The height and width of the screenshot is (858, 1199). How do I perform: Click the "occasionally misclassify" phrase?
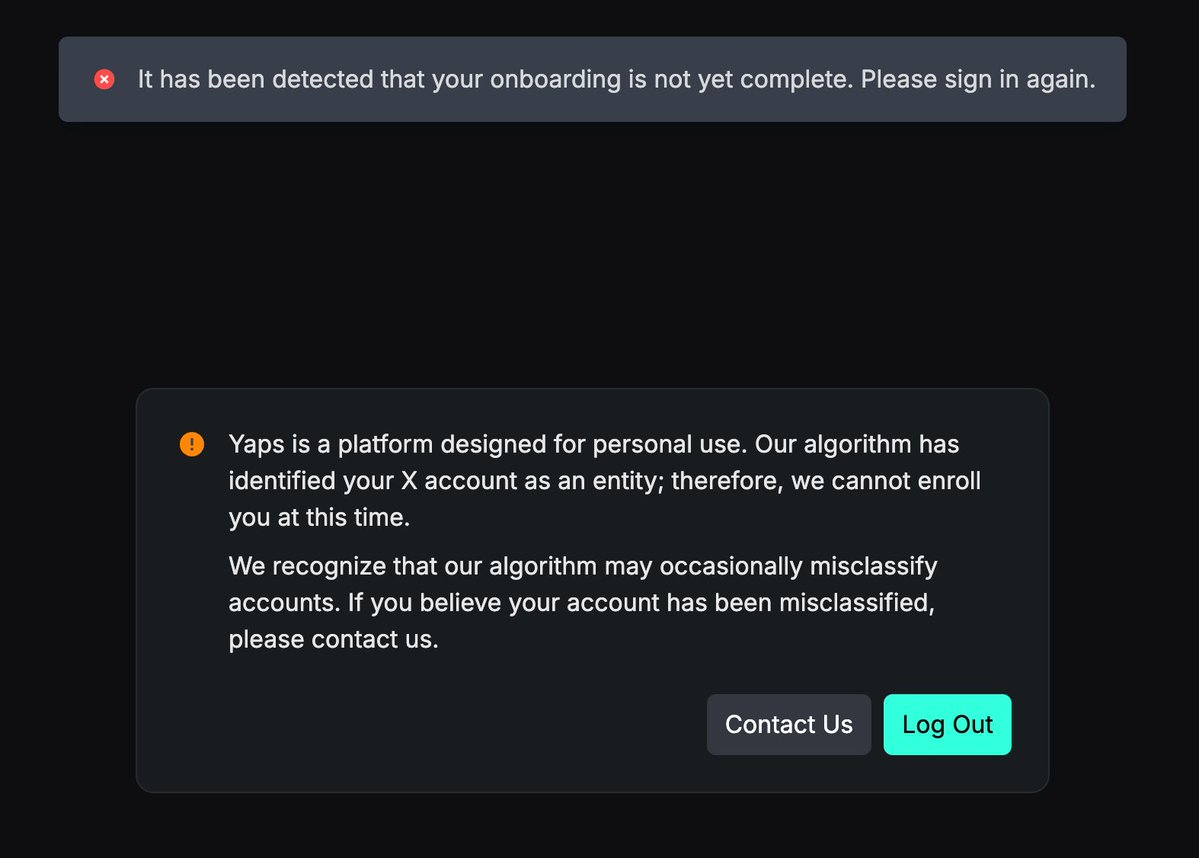[x=775, y=566]
